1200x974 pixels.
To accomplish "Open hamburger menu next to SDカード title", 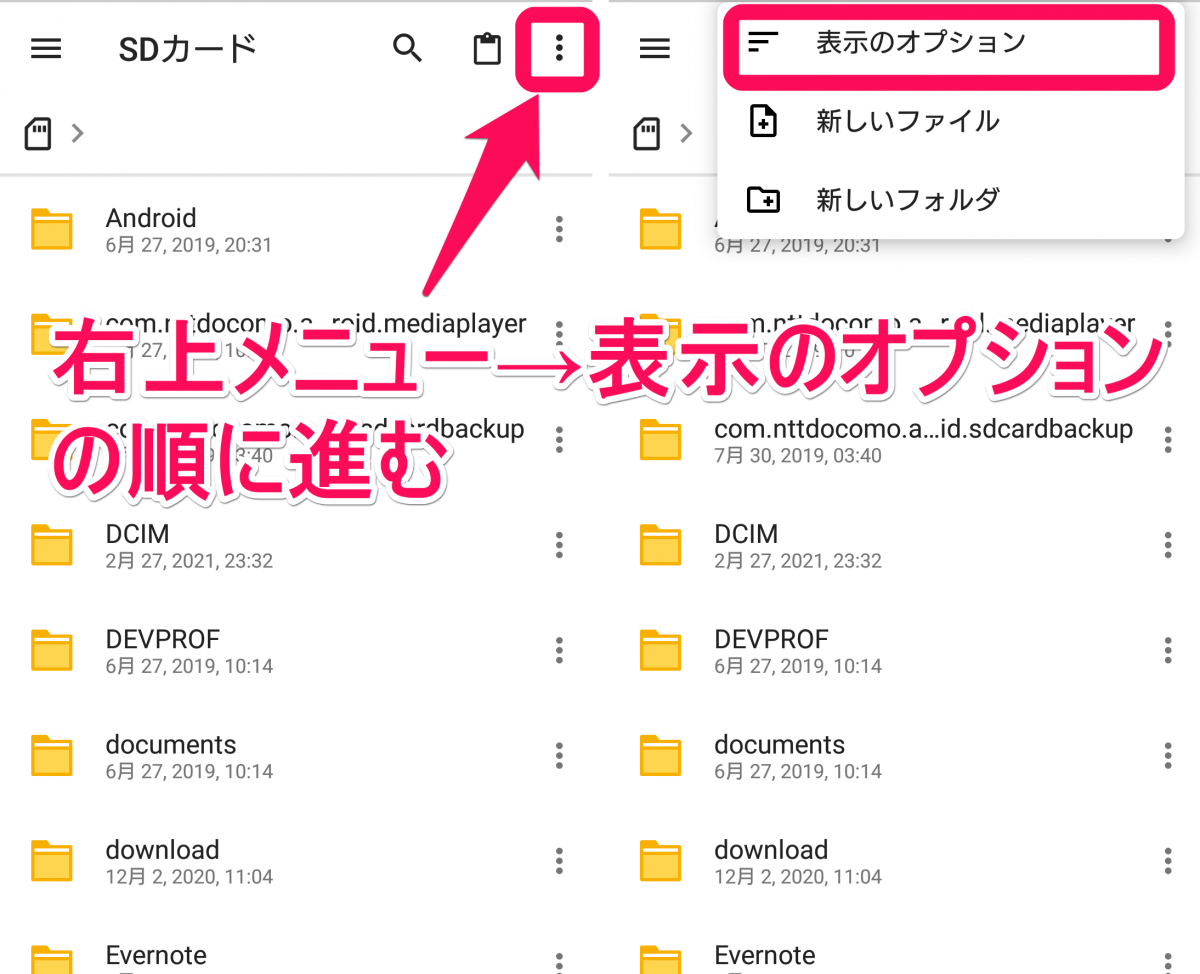I will tap(46, 48).
